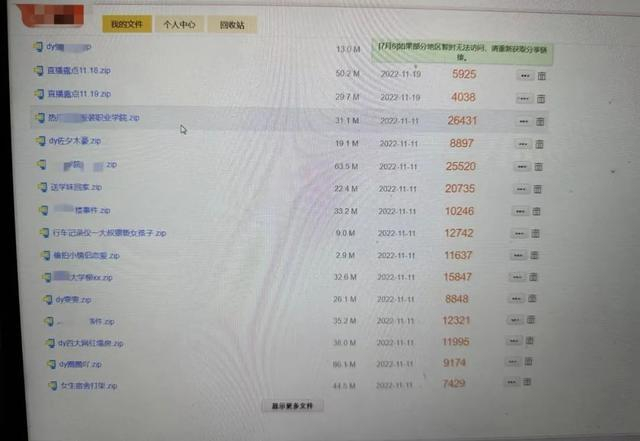Open more options for the 26431 row
640x441 pixels.
pos(523,122)
